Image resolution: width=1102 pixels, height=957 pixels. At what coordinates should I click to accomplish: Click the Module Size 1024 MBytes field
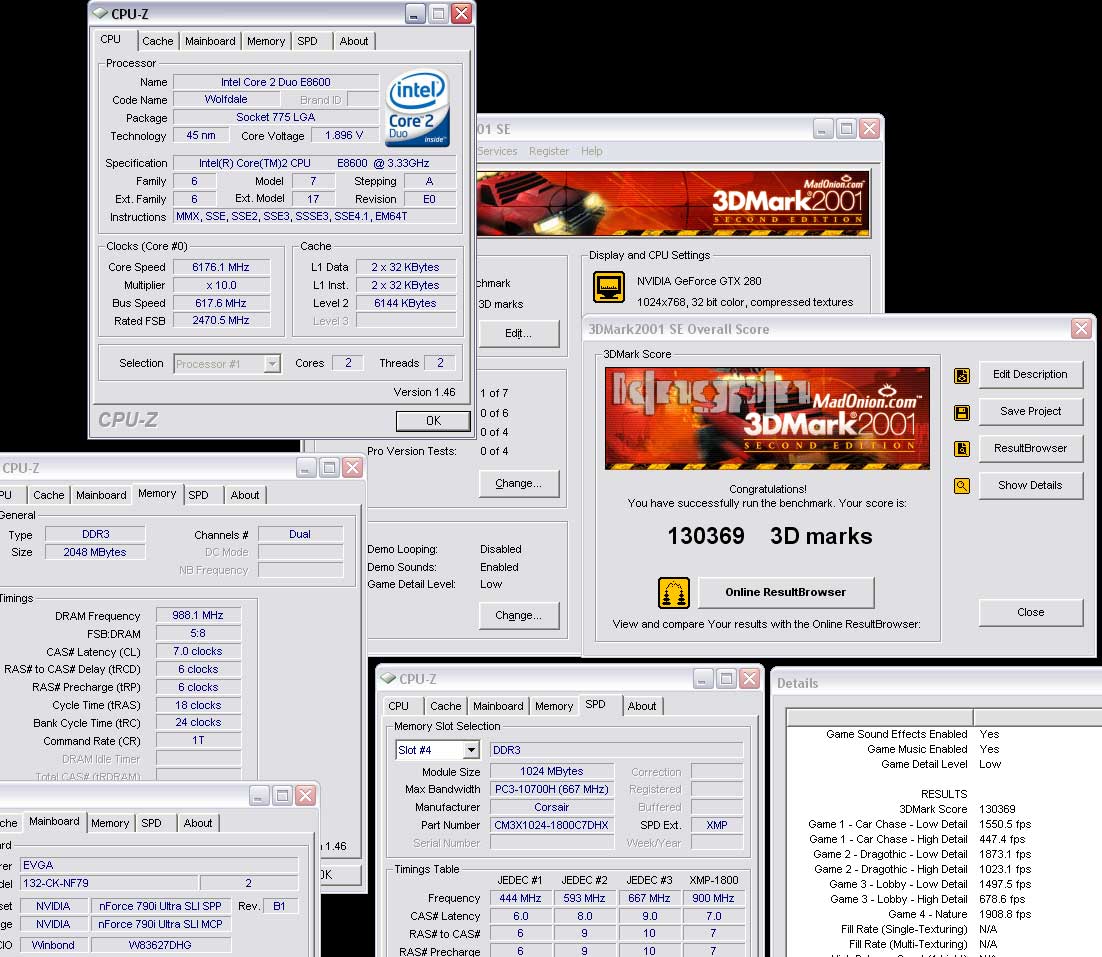[x=552, y=772]
